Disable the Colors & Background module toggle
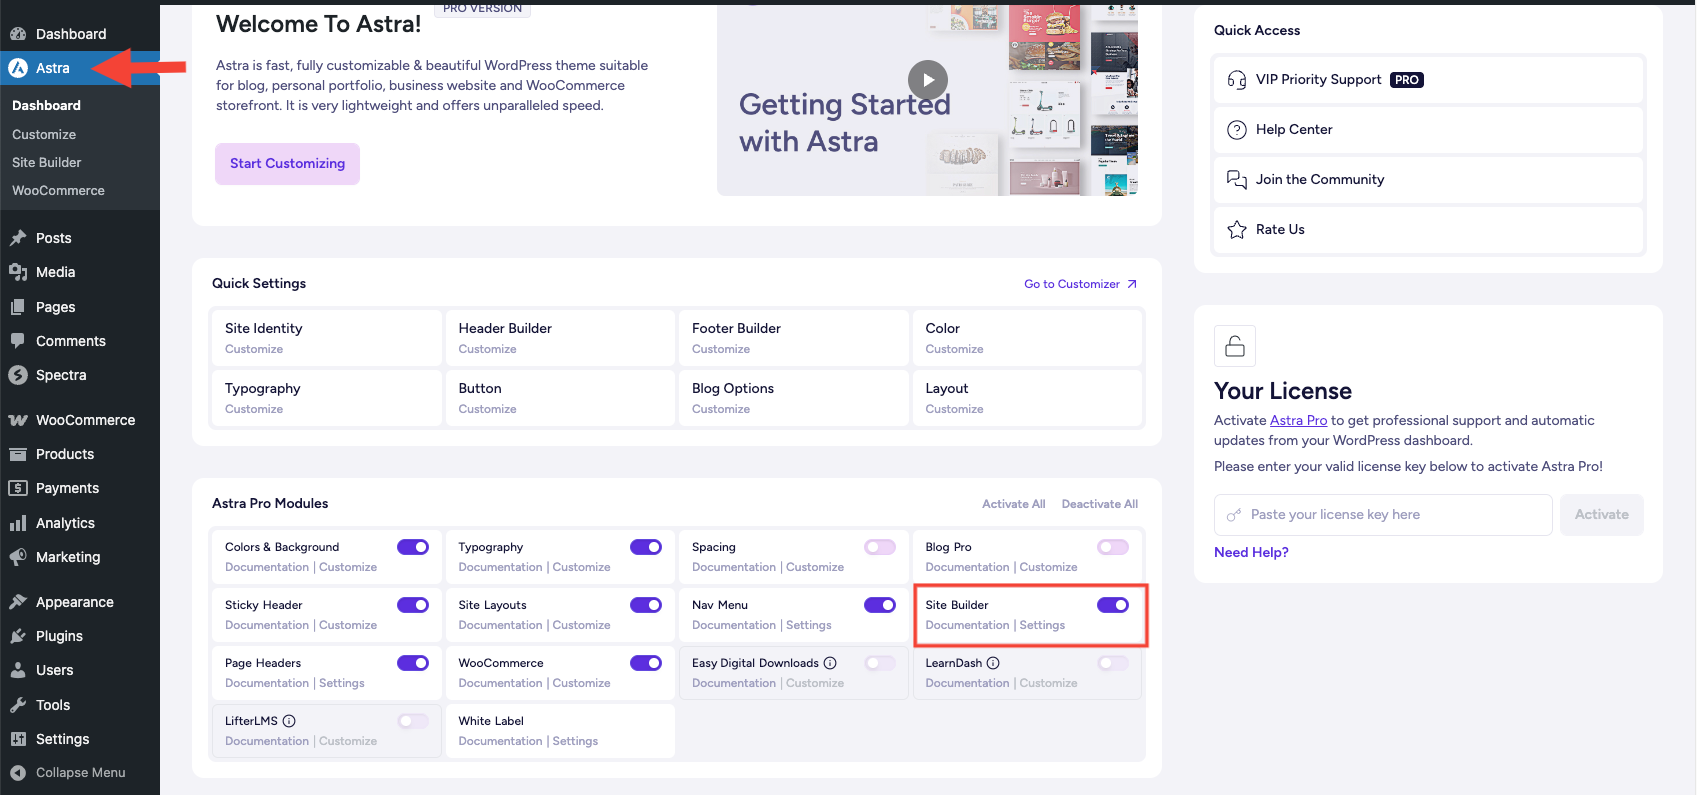Screen dimensions: 1697x795 point(413,547)
